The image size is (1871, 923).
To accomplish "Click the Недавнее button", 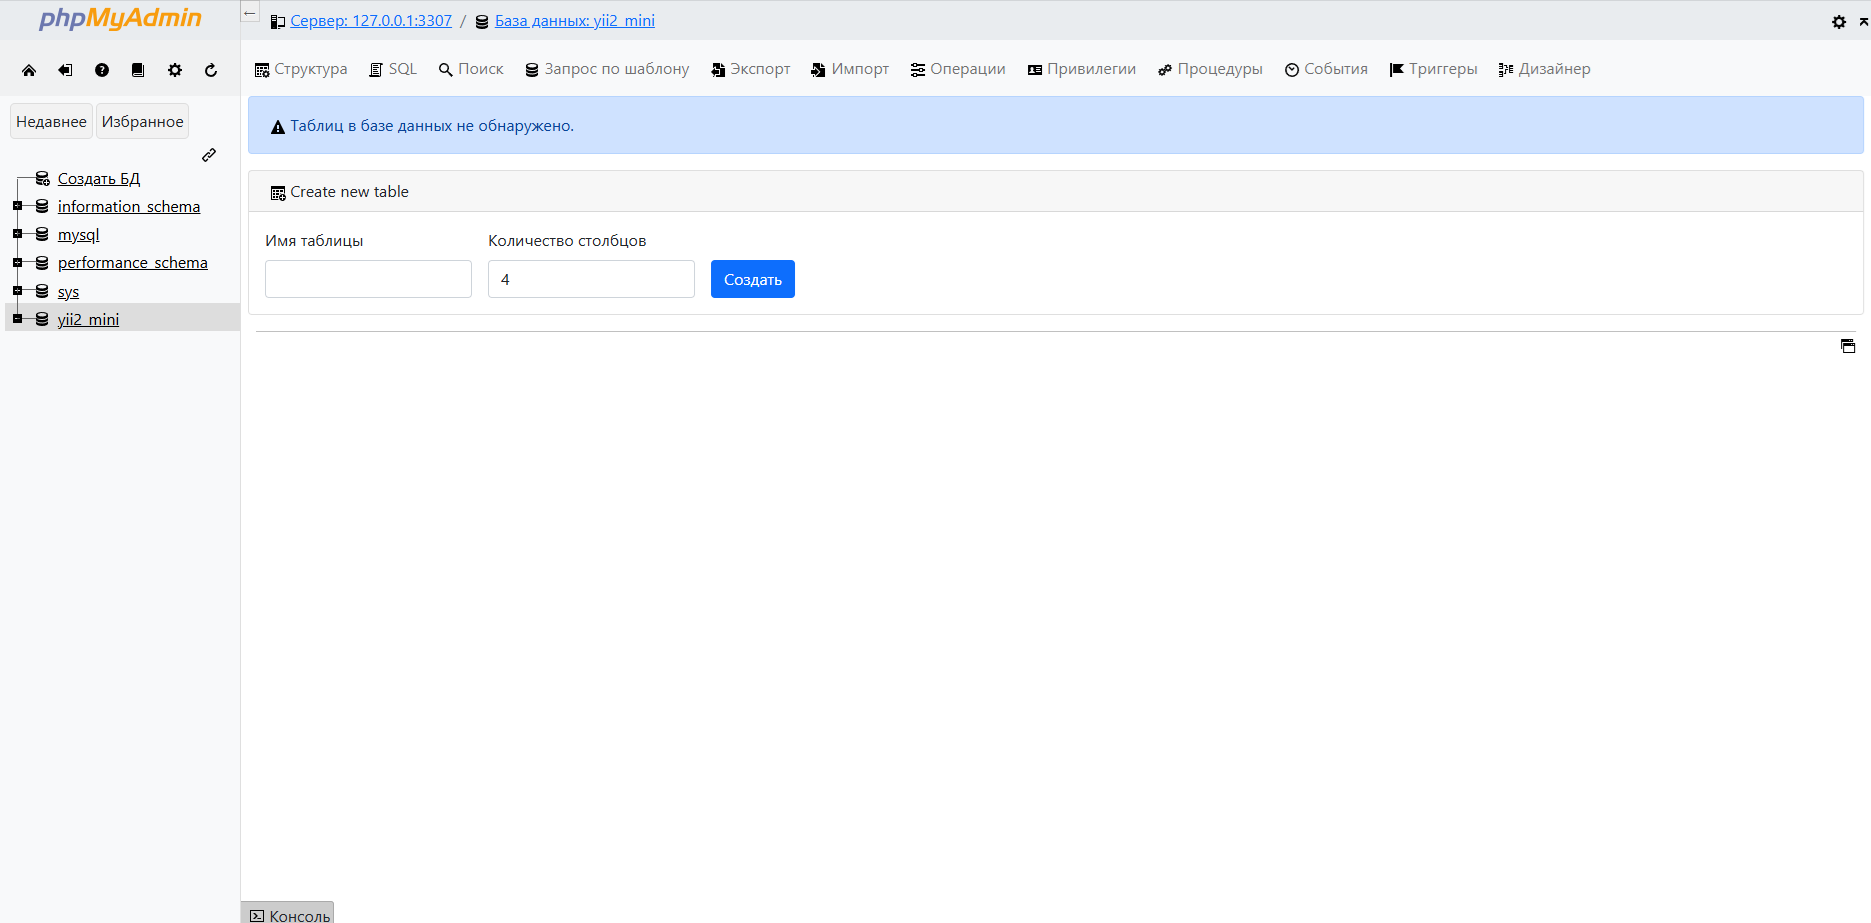I will tap(51, 121).
